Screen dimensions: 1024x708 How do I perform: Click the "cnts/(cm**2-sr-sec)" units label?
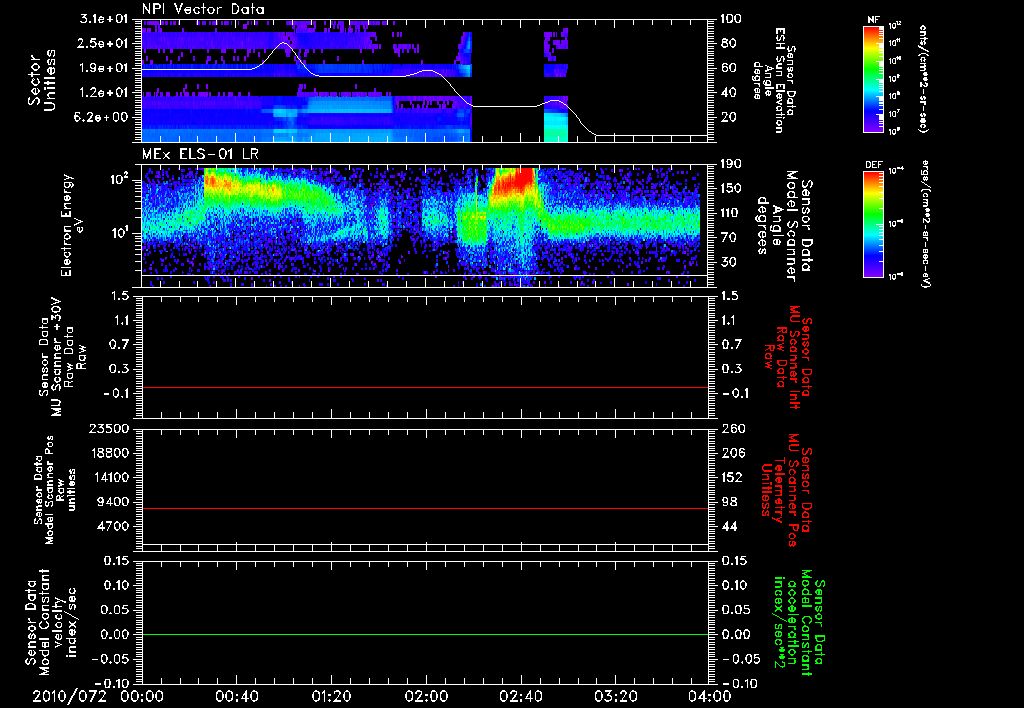(923, 79)
